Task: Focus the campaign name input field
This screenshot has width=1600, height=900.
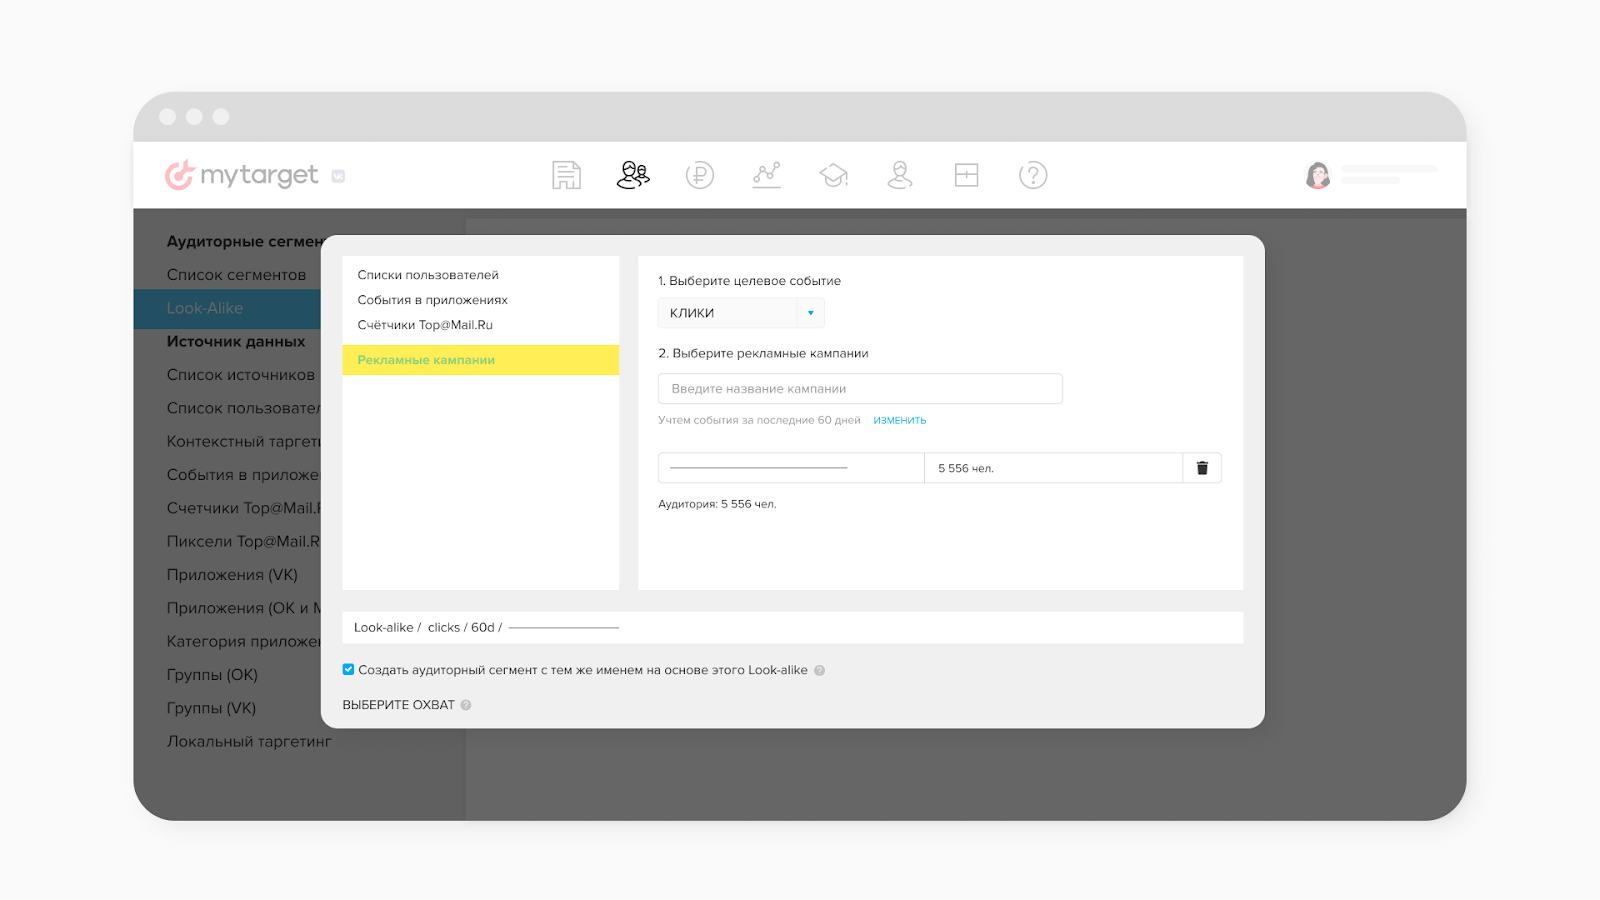Action: (859, 389)
